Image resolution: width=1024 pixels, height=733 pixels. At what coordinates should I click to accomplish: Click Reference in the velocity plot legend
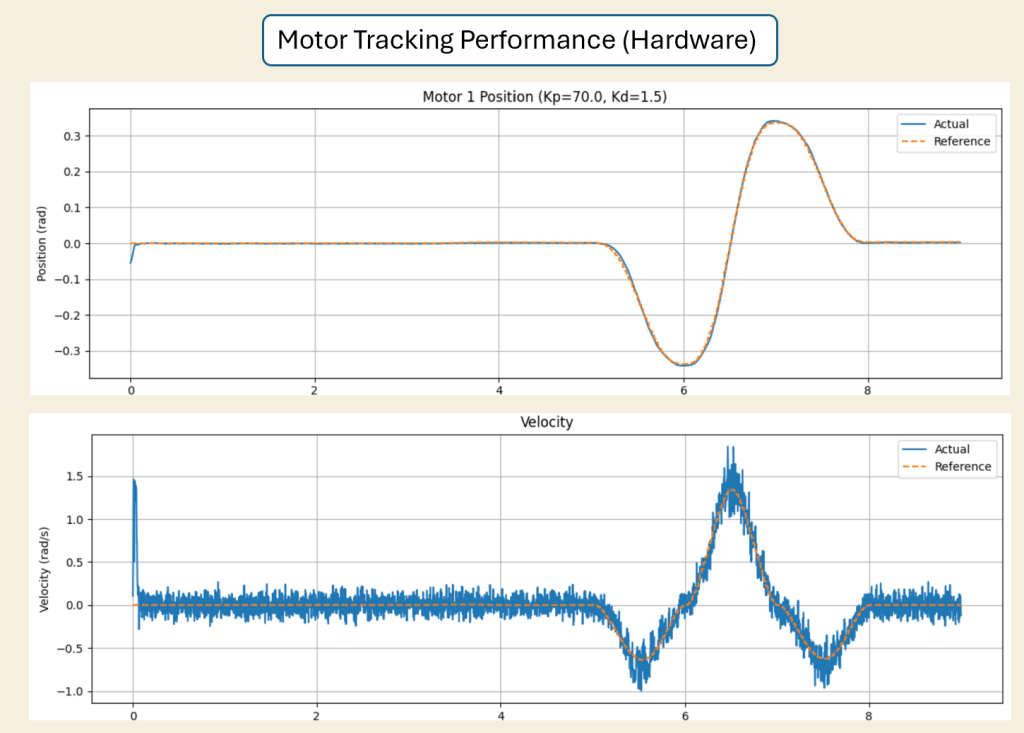(962, 466)
